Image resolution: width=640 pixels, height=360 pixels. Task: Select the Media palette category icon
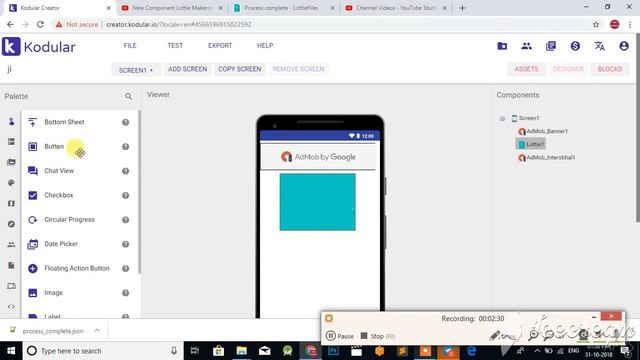point(11,162)
